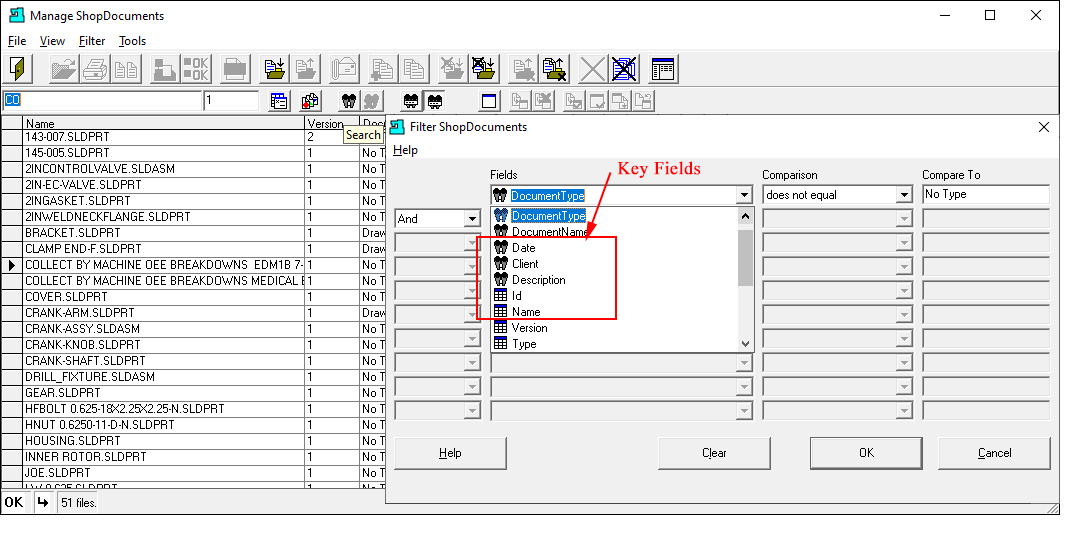Viewport: 1073px width, 542px height.
Task: Open the first Fields combo box arrow
Action: click(745, 195)
